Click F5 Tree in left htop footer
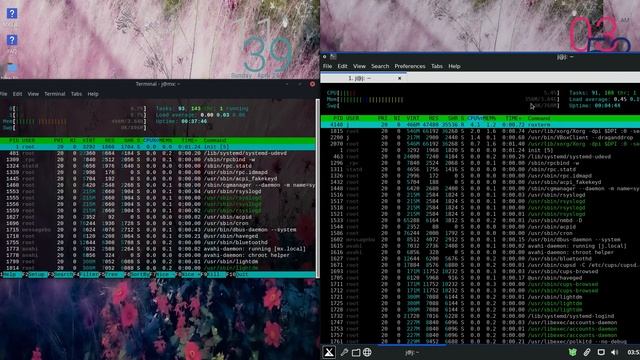640x360 pixels. point(113,275)
